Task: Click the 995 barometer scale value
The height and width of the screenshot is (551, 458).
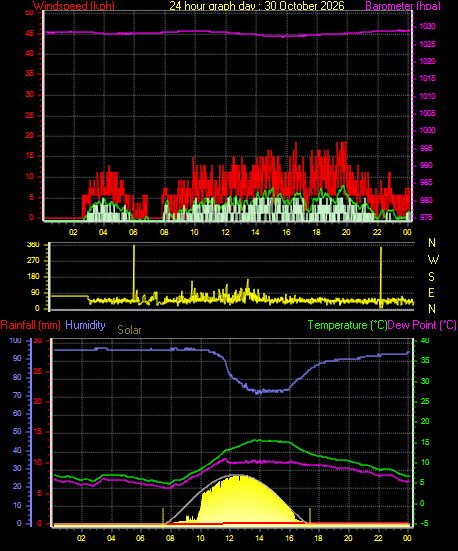Action: [426, 148]
